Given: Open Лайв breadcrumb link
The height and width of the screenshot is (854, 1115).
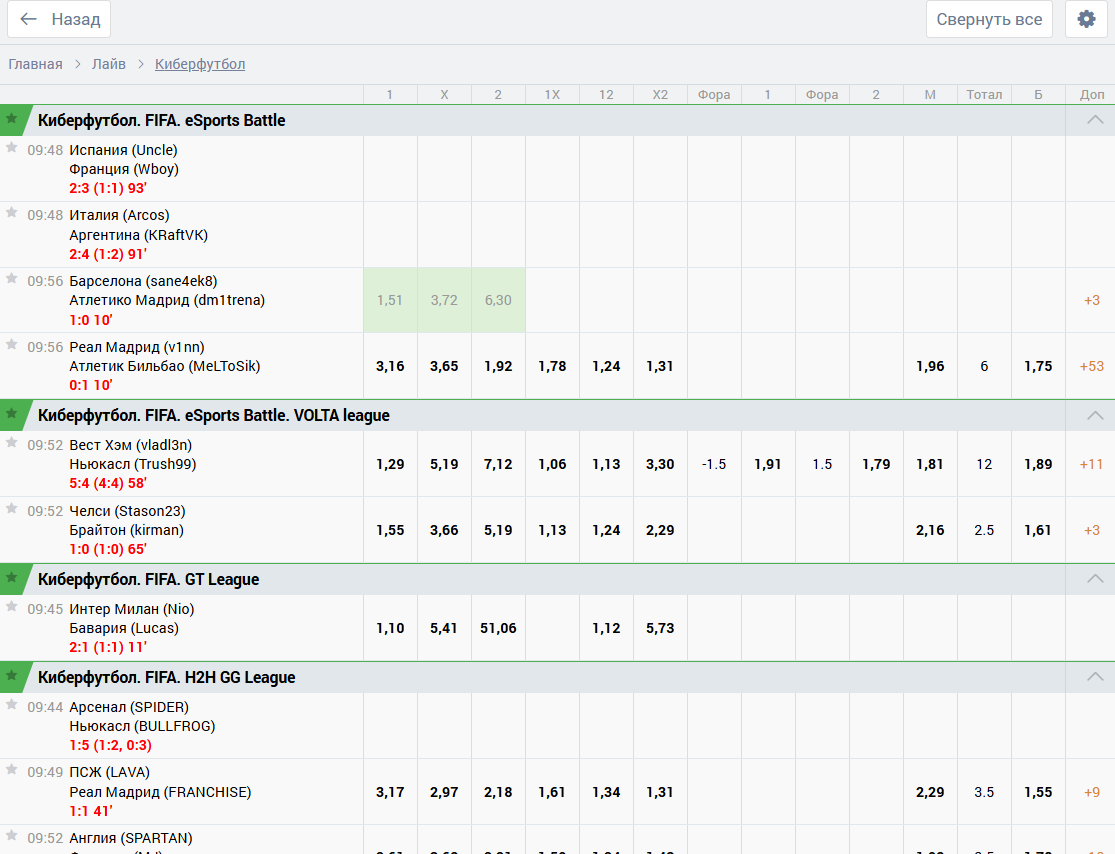Looking at the screenshot, I should [x=109, y=64].
